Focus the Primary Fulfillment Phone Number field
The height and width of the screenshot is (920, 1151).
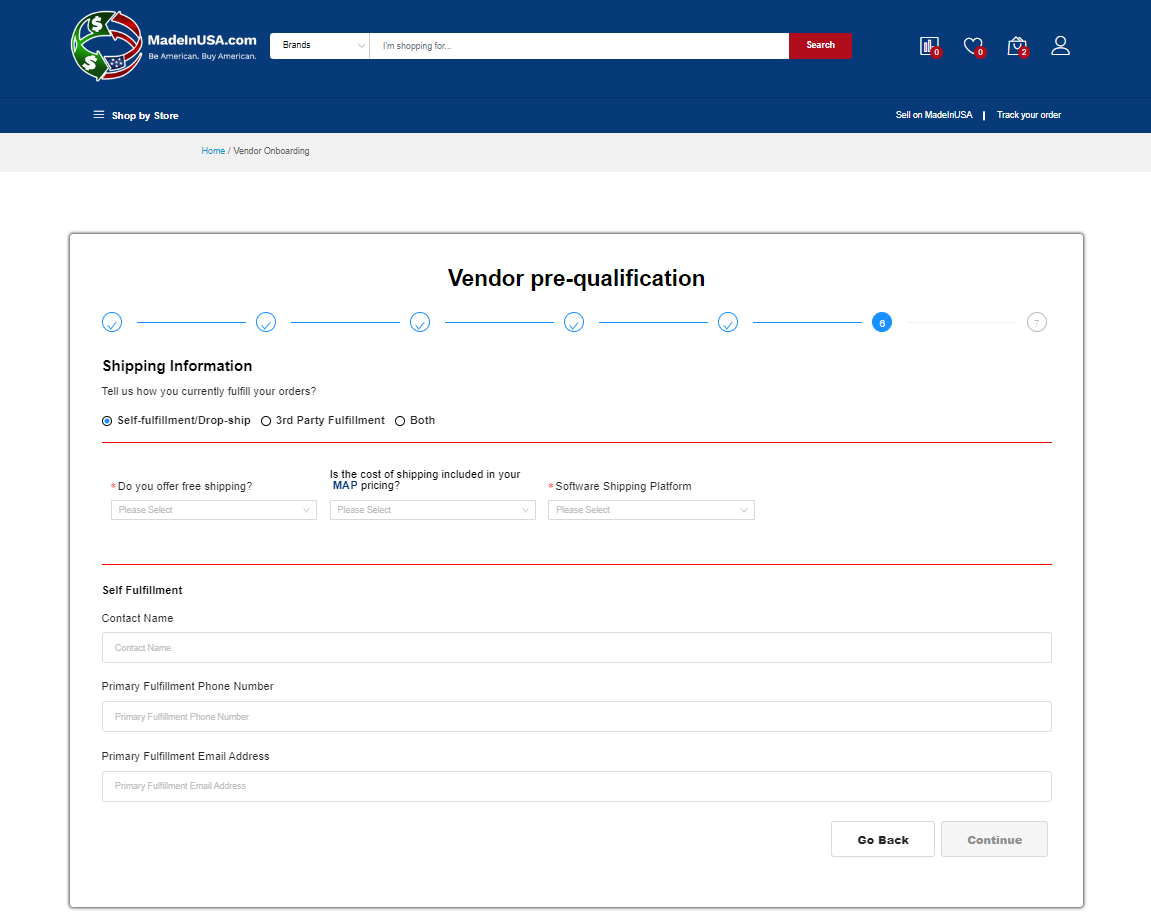576,717
